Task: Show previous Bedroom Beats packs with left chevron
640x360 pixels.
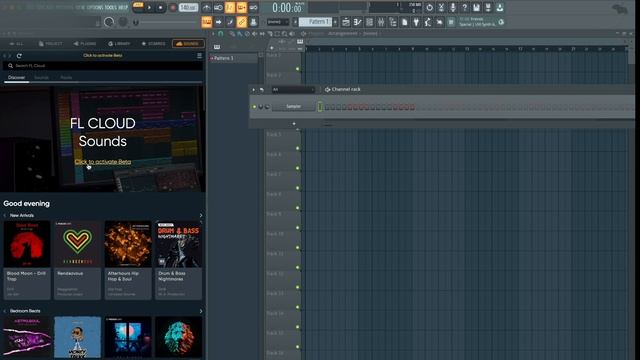Action: (5, 311)
